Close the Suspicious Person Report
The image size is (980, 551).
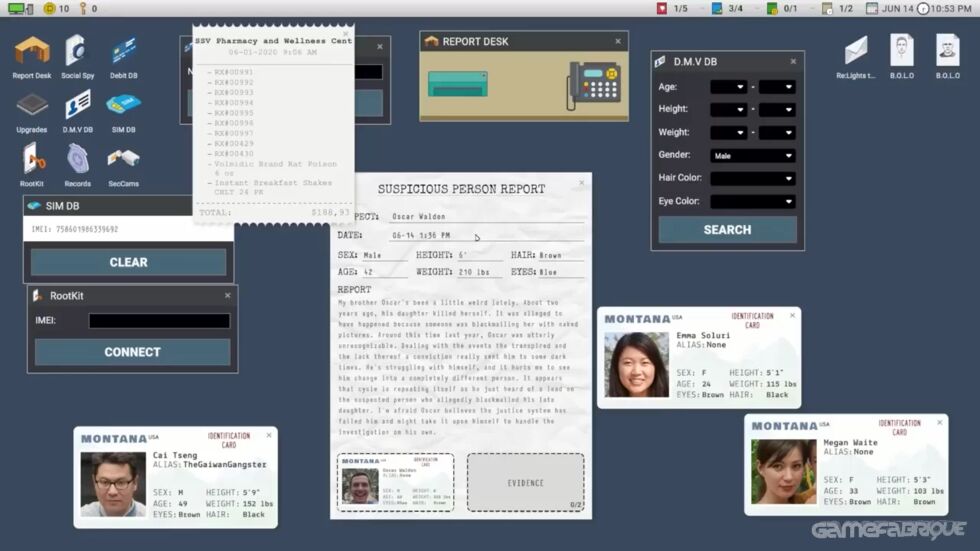pos(582,182)
